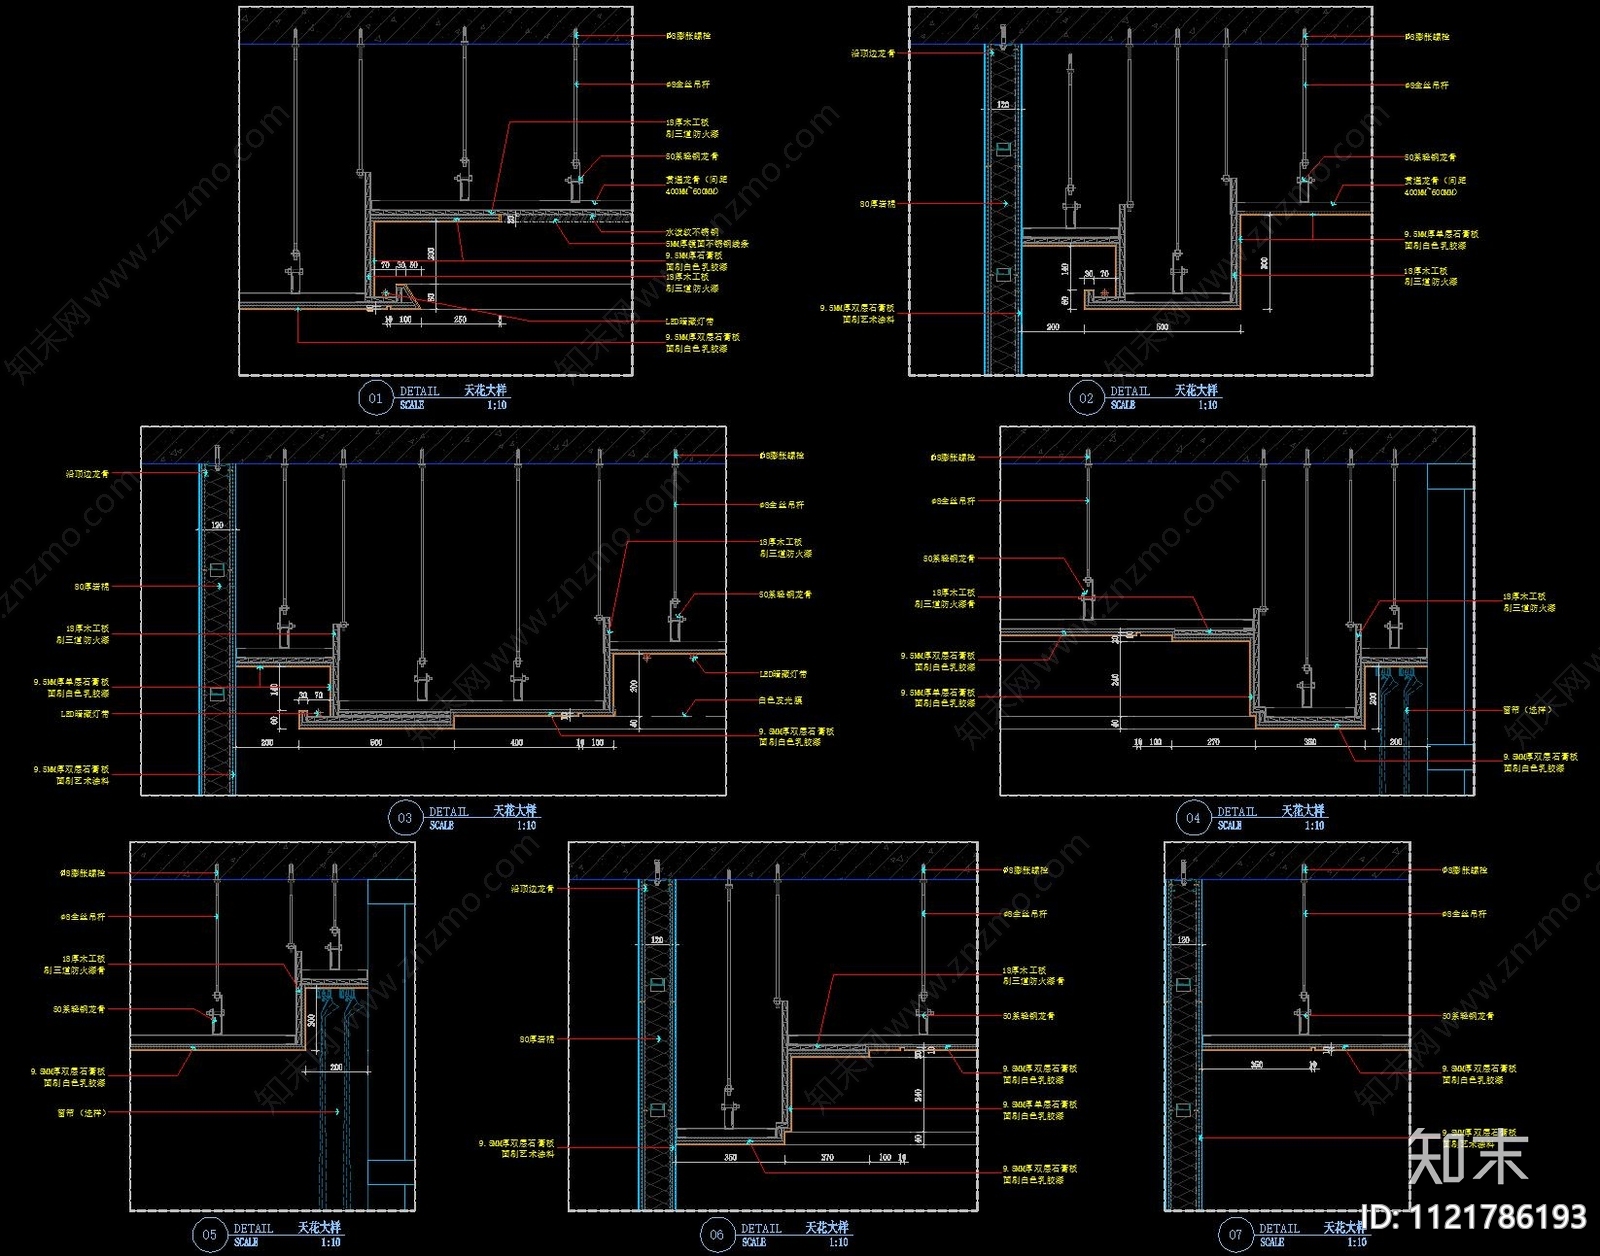Select the 01 detail number bubble

click(375, 398)
